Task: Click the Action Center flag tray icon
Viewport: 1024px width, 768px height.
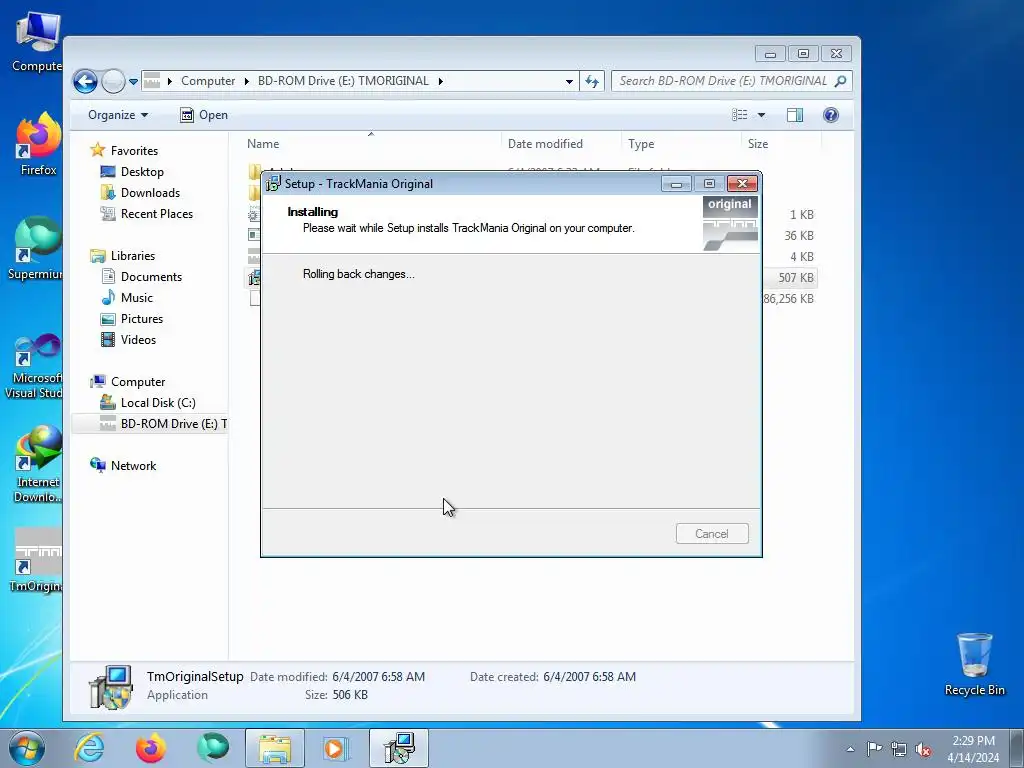Action: 874,749
